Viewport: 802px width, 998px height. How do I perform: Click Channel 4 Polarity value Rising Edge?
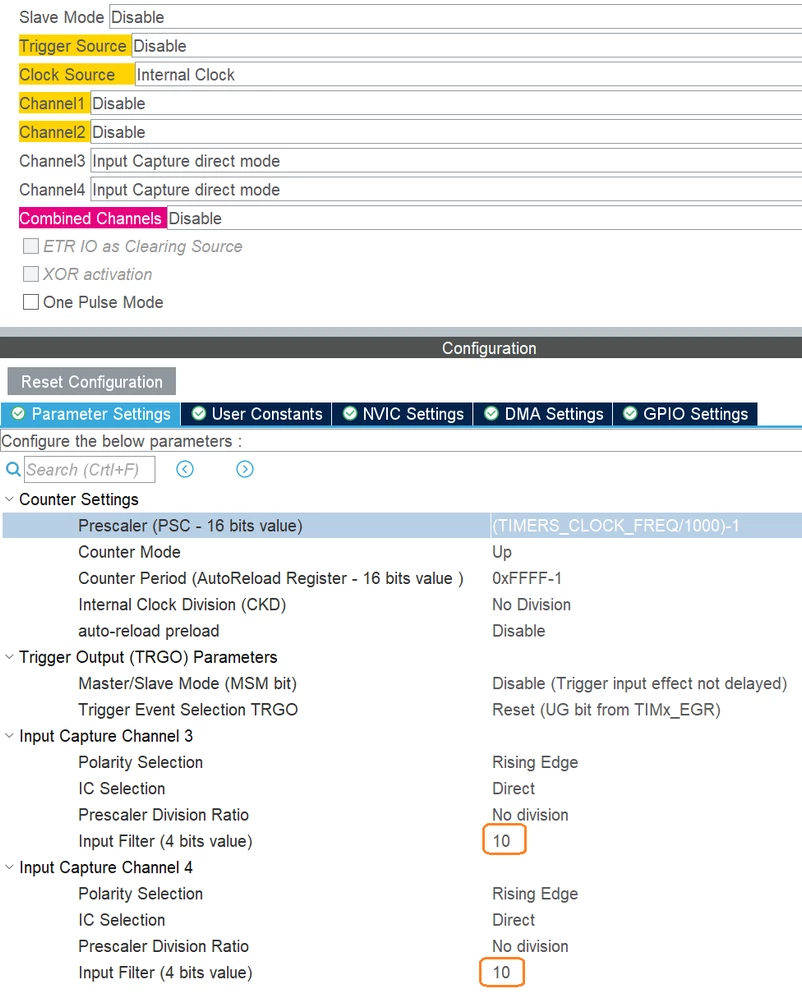coord(535,894)
